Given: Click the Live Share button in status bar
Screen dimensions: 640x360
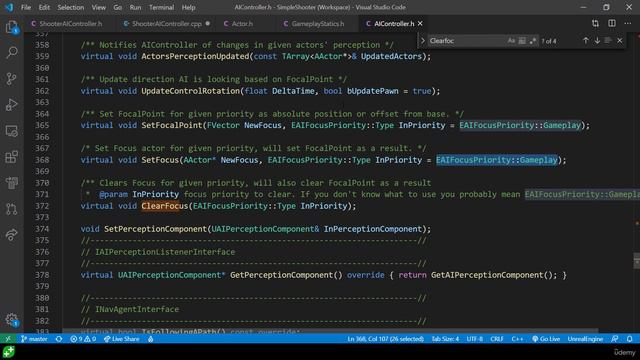Looking at the screenshot, I should pos(122,339).
